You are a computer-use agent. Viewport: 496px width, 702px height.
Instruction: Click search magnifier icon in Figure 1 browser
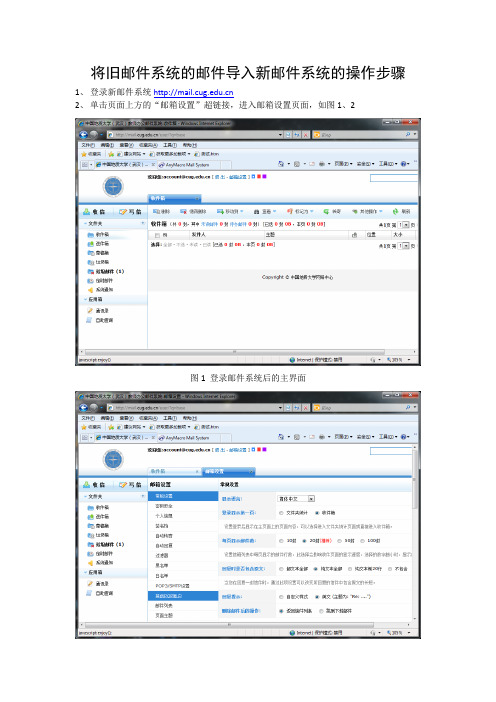point(408,134)
